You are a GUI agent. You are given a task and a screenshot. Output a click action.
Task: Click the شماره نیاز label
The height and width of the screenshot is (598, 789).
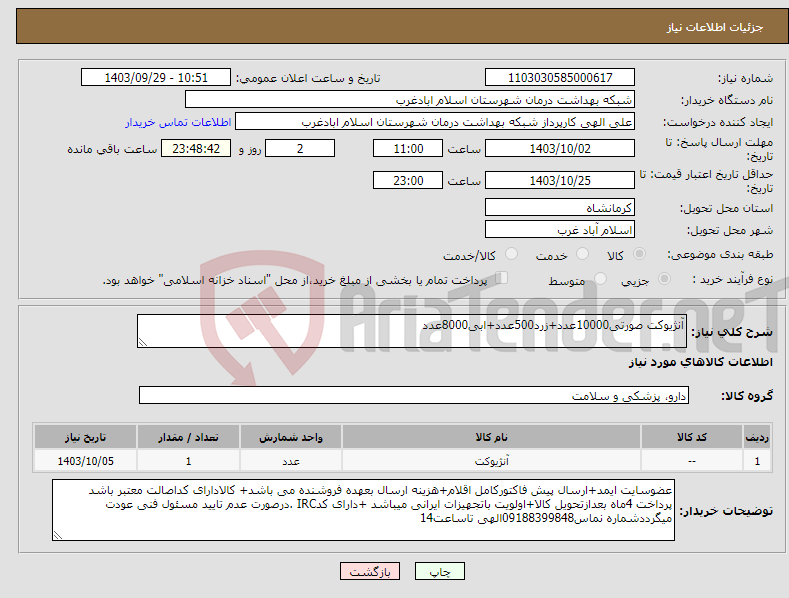pyautogui.click(x=745, y=78)
